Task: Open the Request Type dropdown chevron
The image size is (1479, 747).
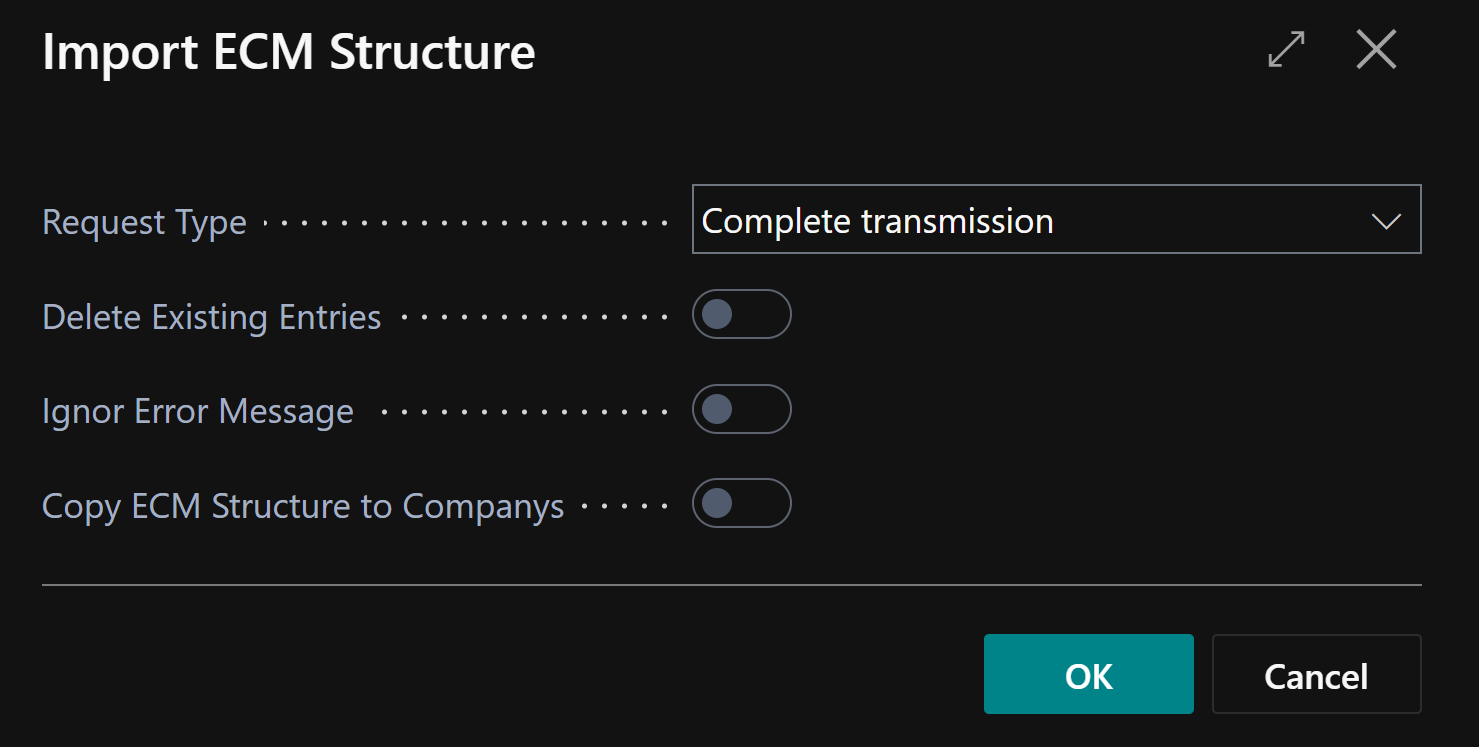Action: pos(1386,221)
